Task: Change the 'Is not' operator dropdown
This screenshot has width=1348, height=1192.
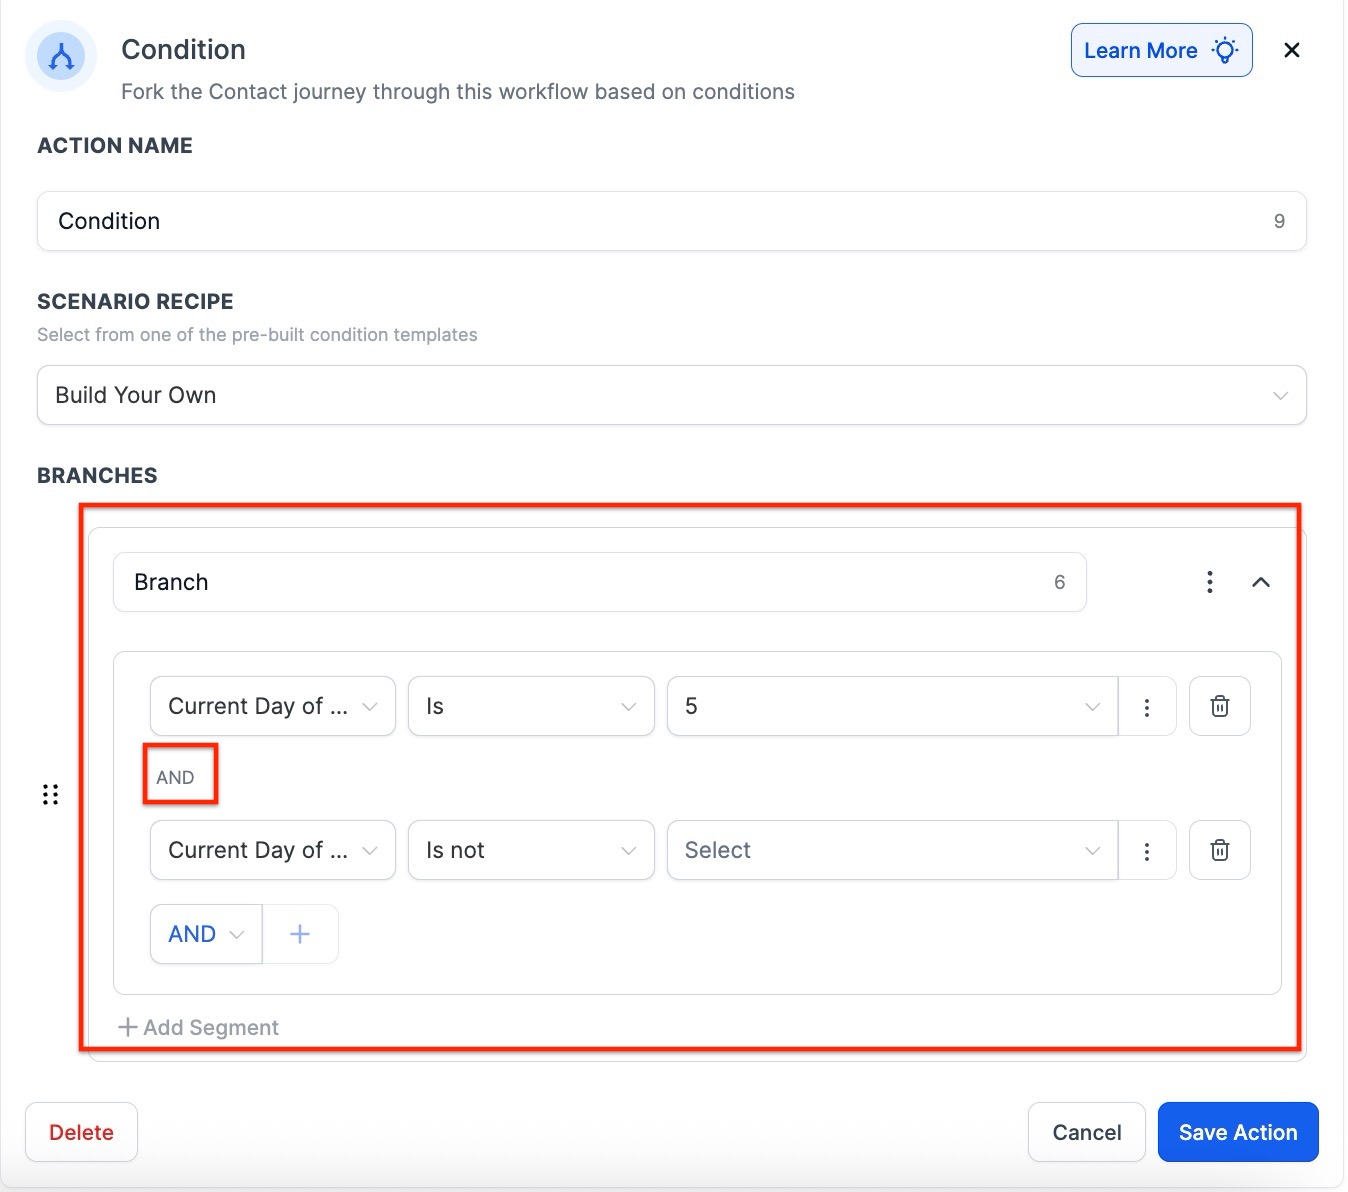Action: click(530, 850)
